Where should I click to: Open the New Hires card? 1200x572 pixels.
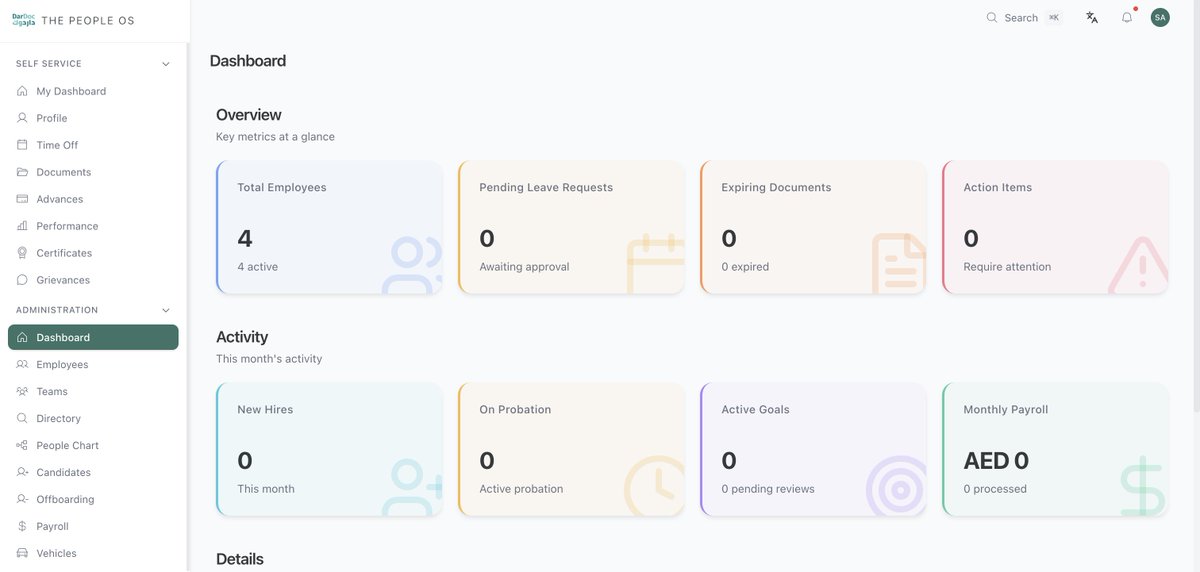point(329,449)
